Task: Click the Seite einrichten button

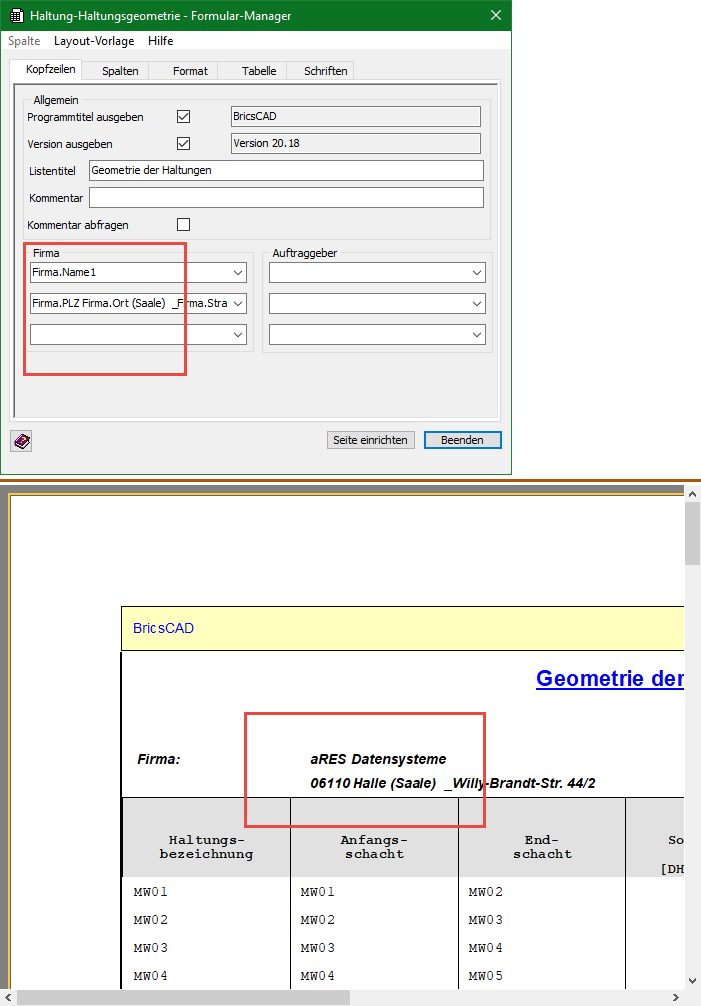Action: coord(370,440)
